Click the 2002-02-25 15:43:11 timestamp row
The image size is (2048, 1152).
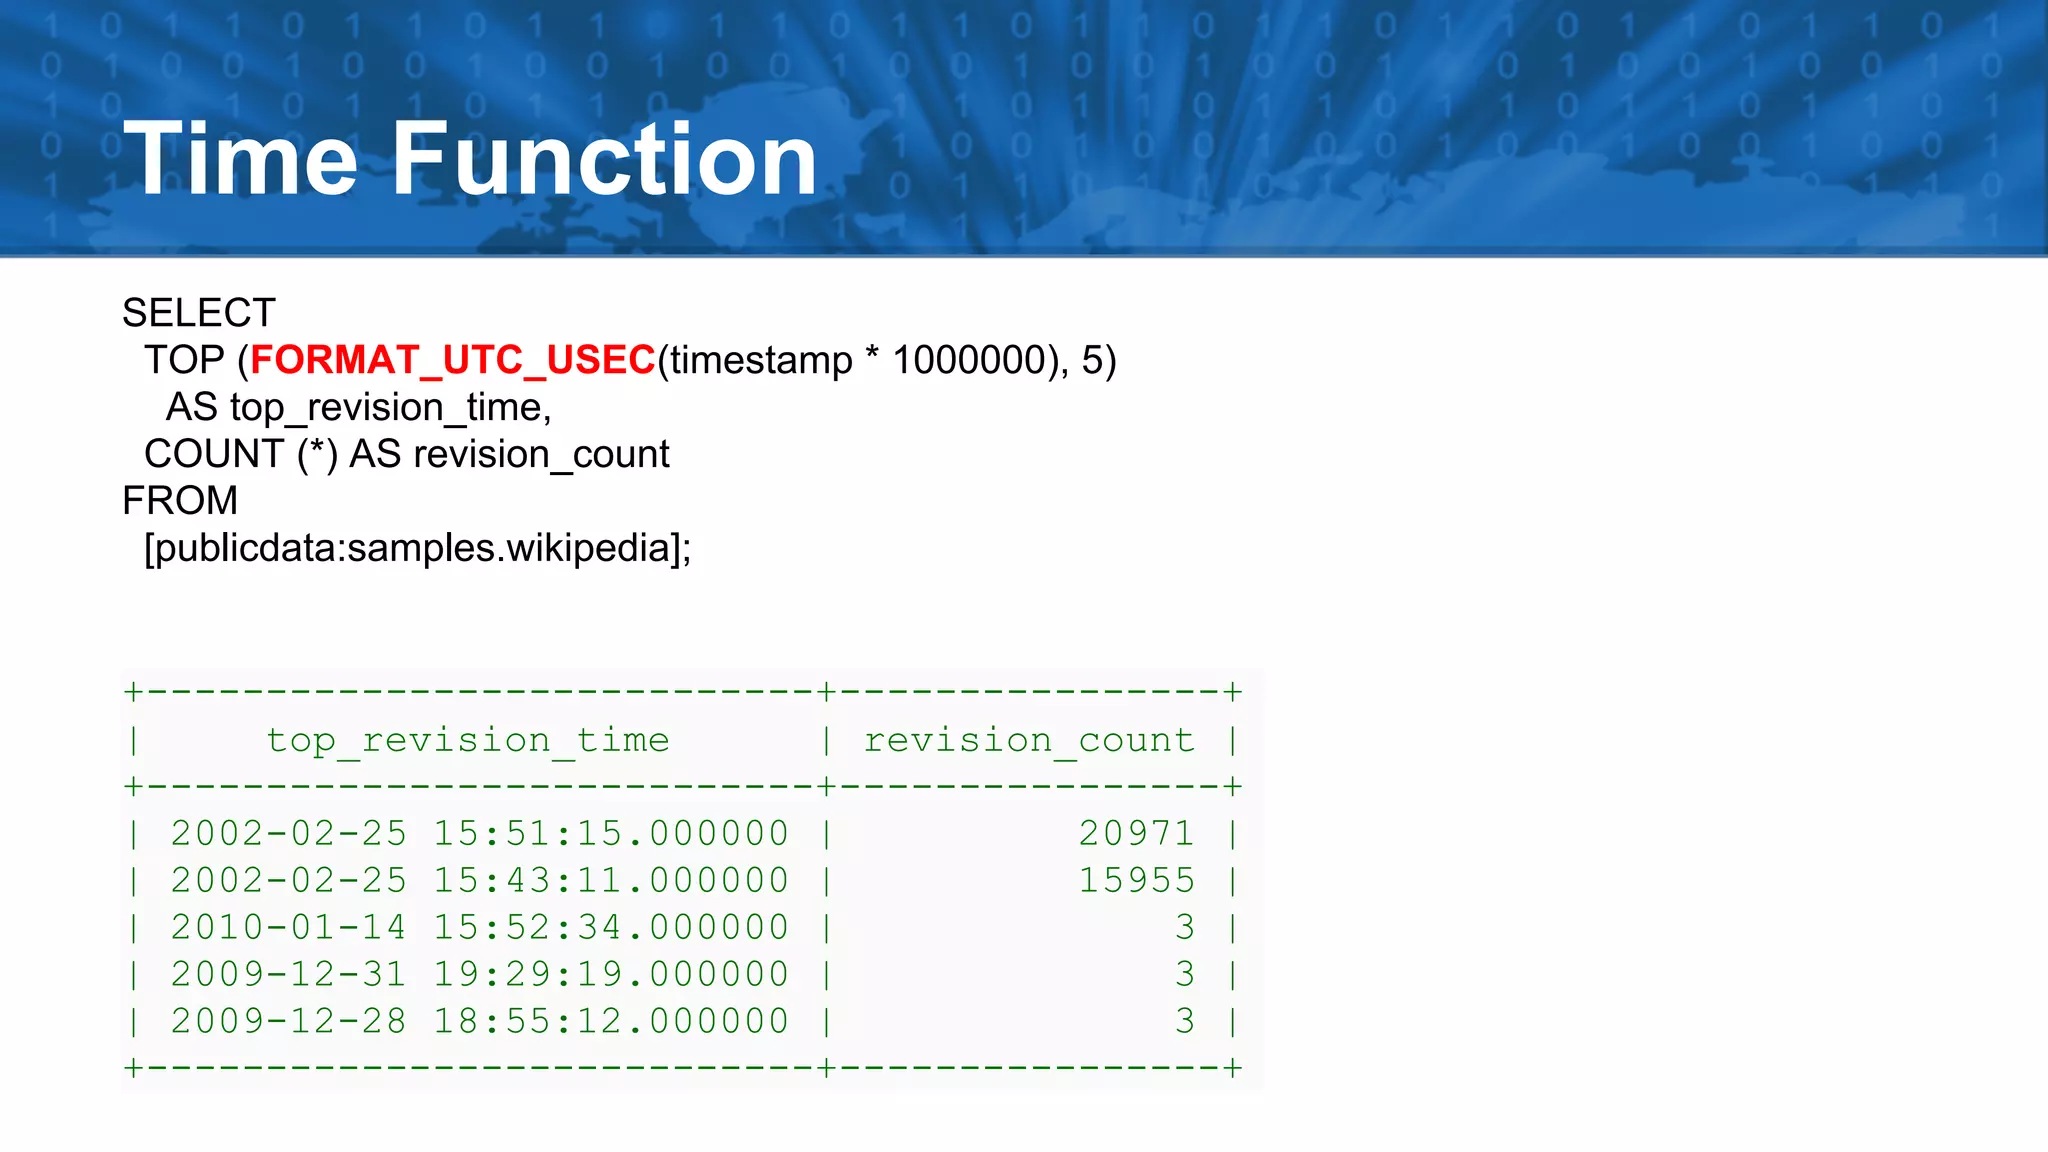tap(479, 880)
